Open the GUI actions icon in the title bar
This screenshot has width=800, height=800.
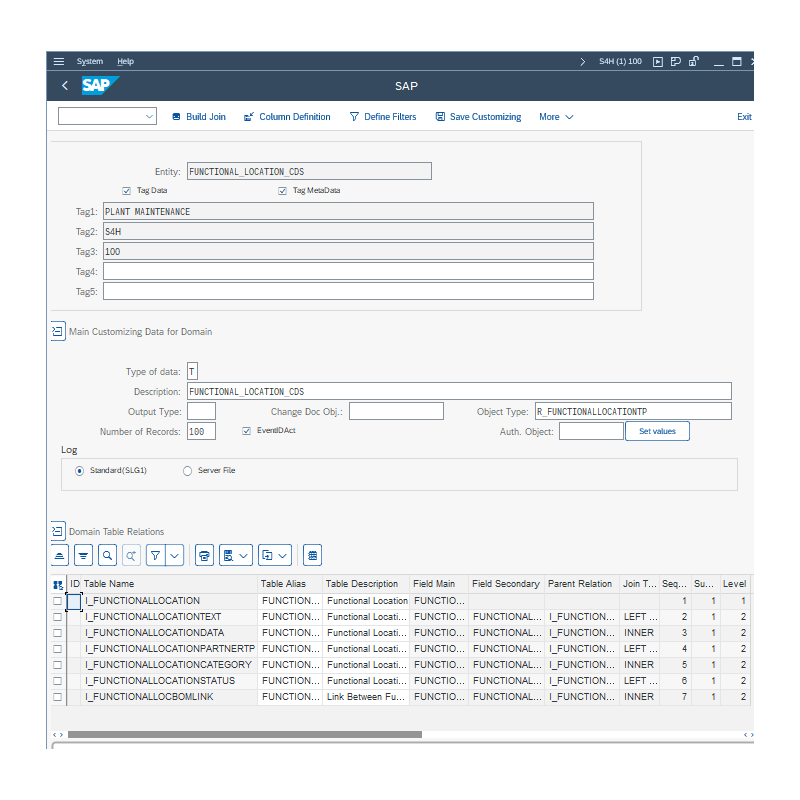point(658,61)
